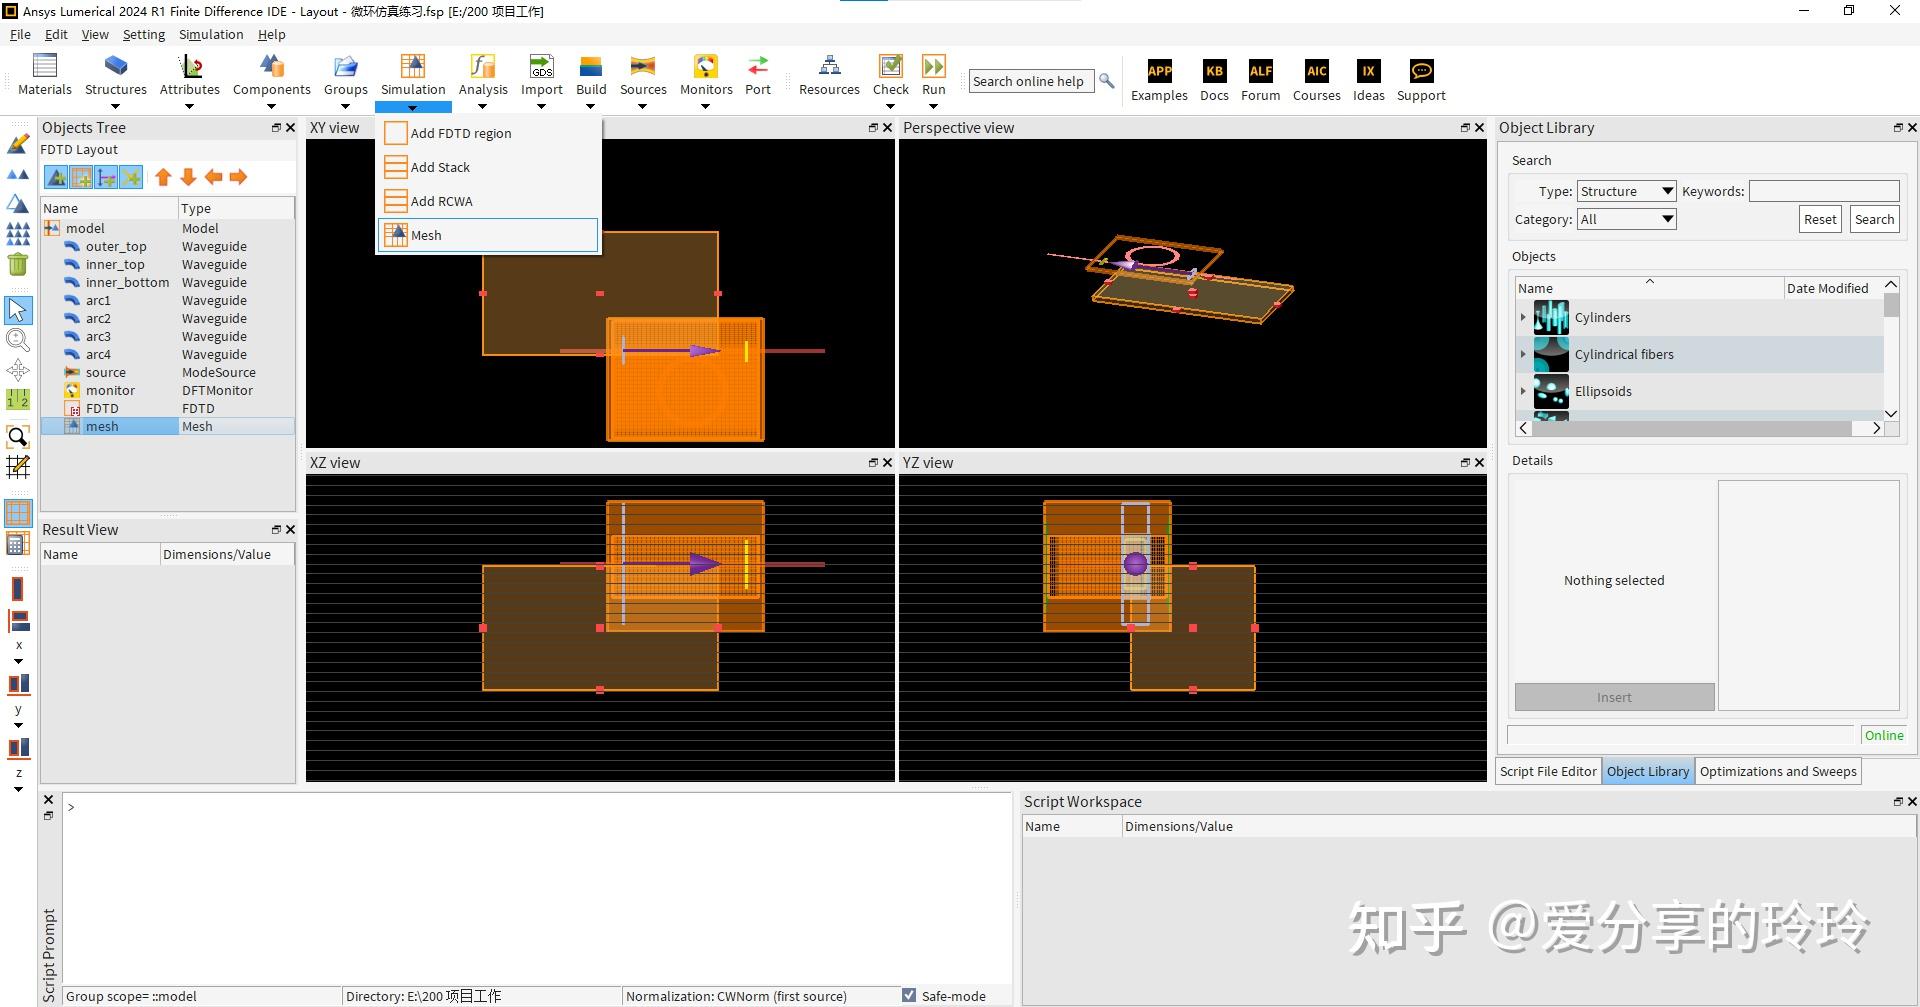The height and width of the screenshot is (1007, 1920).
Task: Select the source ModeSource tree item
Action: tap(168, 372)
